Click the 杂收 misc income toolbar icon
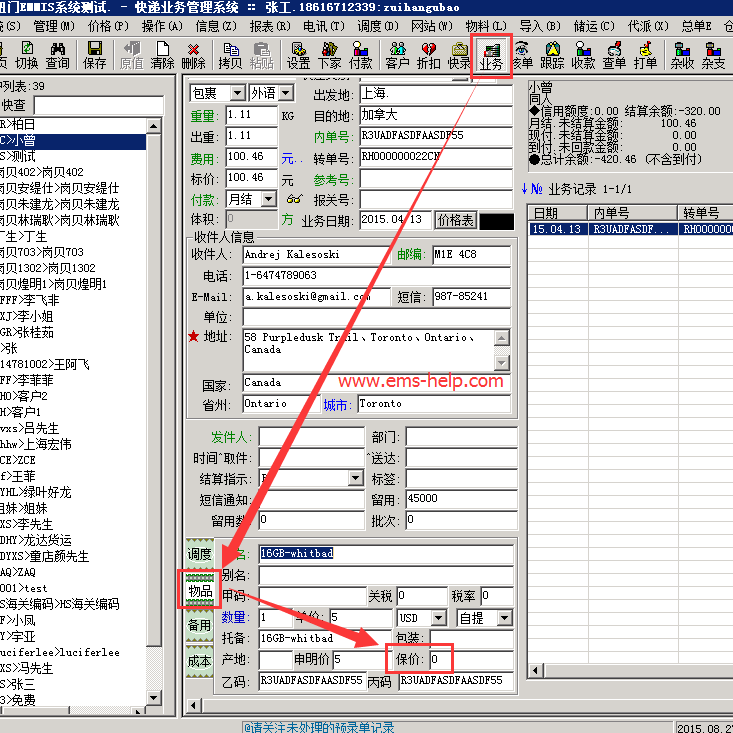The image size is (733, 733). [x=682, y=55]
